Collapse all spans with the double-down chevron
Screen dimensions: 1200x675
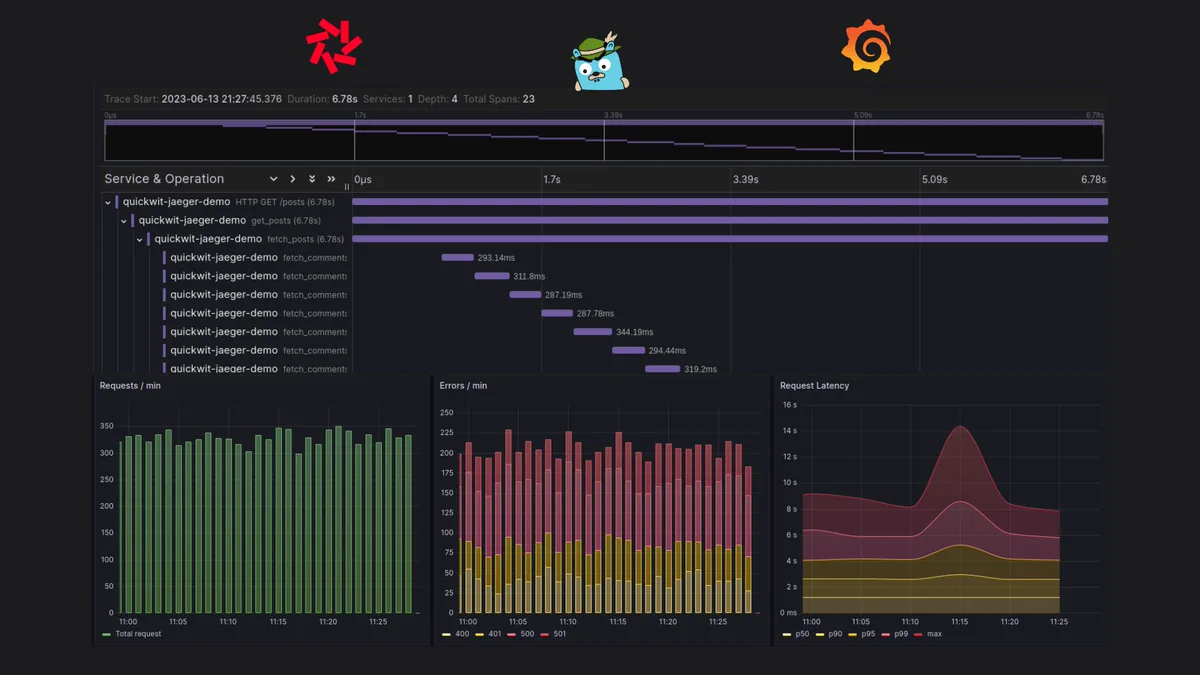click(x=312, y=179)
